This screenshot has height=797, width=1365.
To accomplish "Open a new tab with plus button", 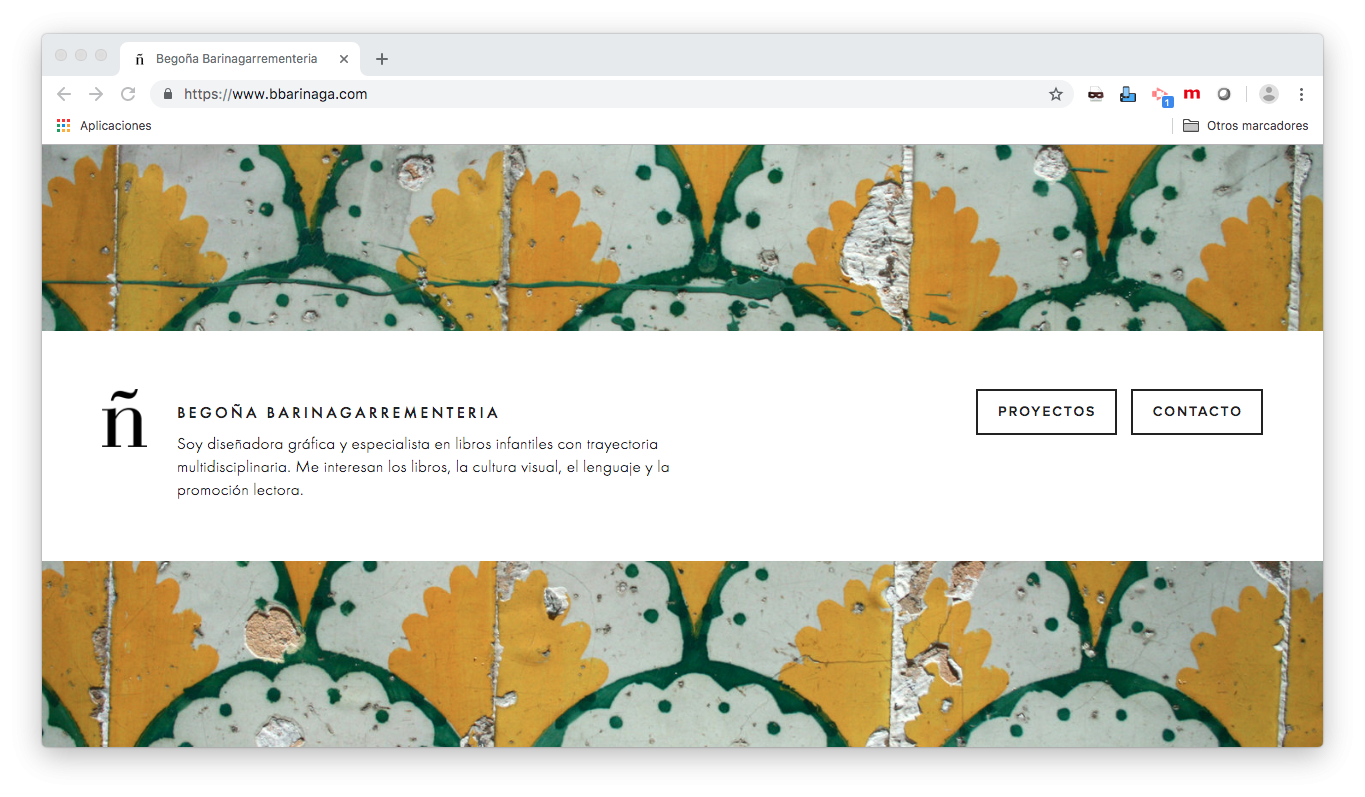I will [381, 59].
